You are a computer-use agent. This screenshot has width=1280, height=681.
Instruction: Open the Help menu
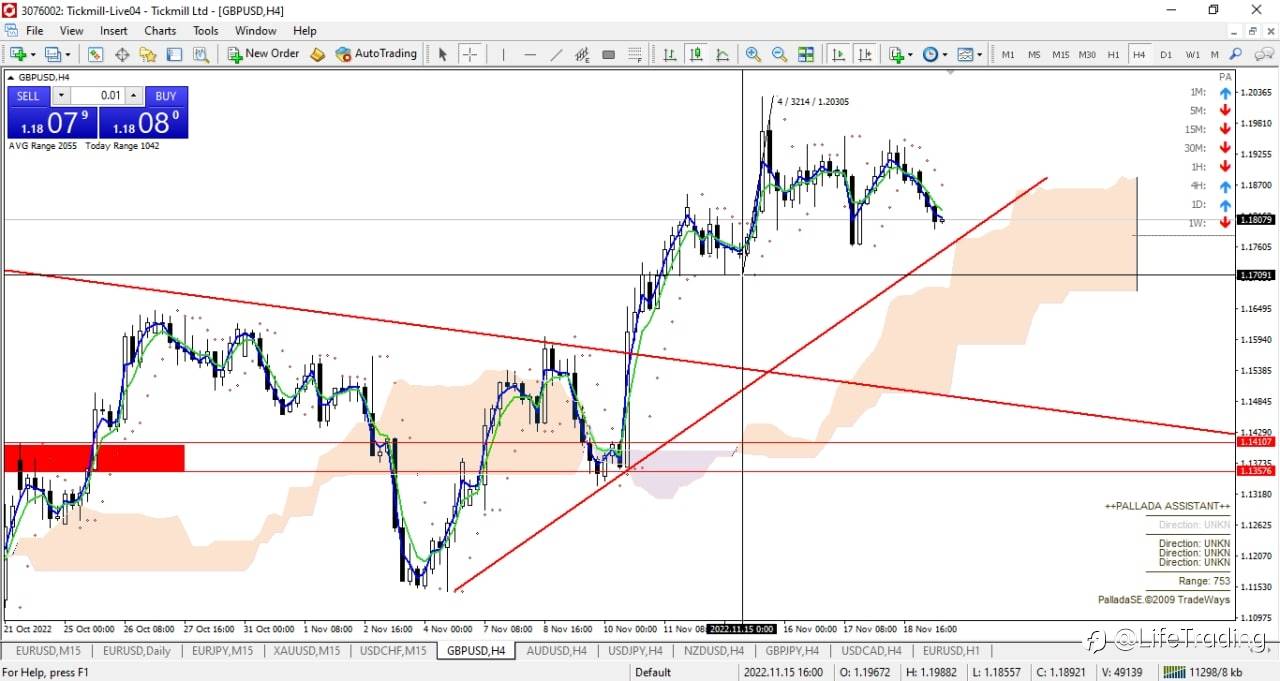305,31
